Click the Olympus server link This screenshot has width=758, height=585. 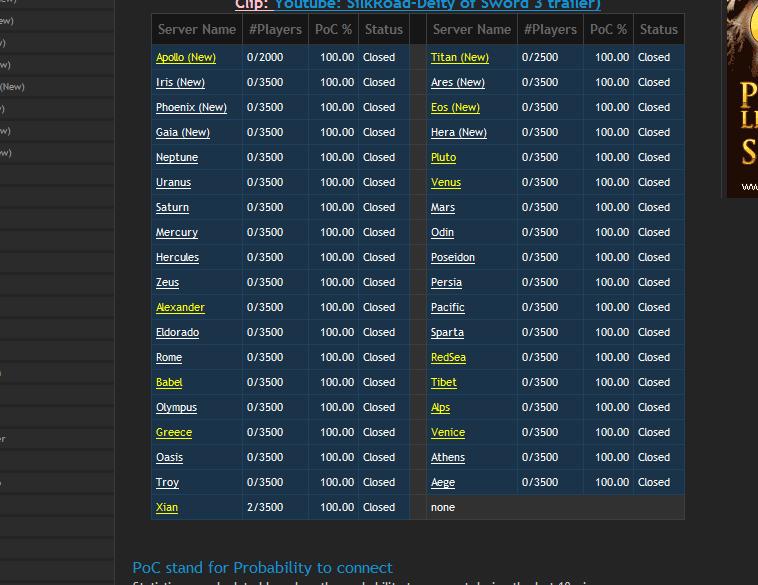[176, 408]
